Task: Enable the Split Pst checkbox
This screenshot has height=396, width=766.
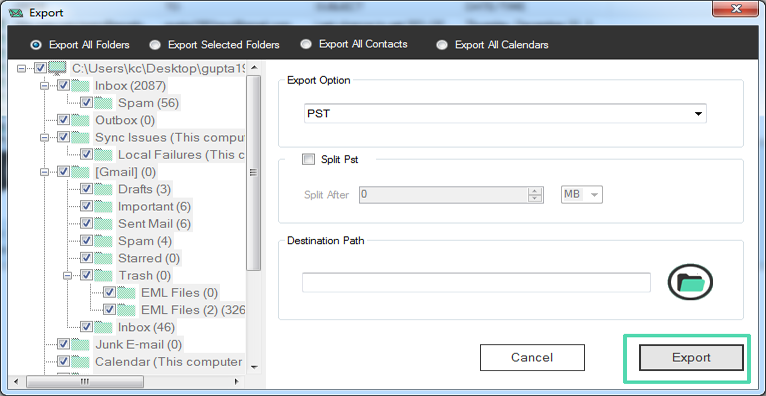Action: pyautogui.click(x=308, y=159)
